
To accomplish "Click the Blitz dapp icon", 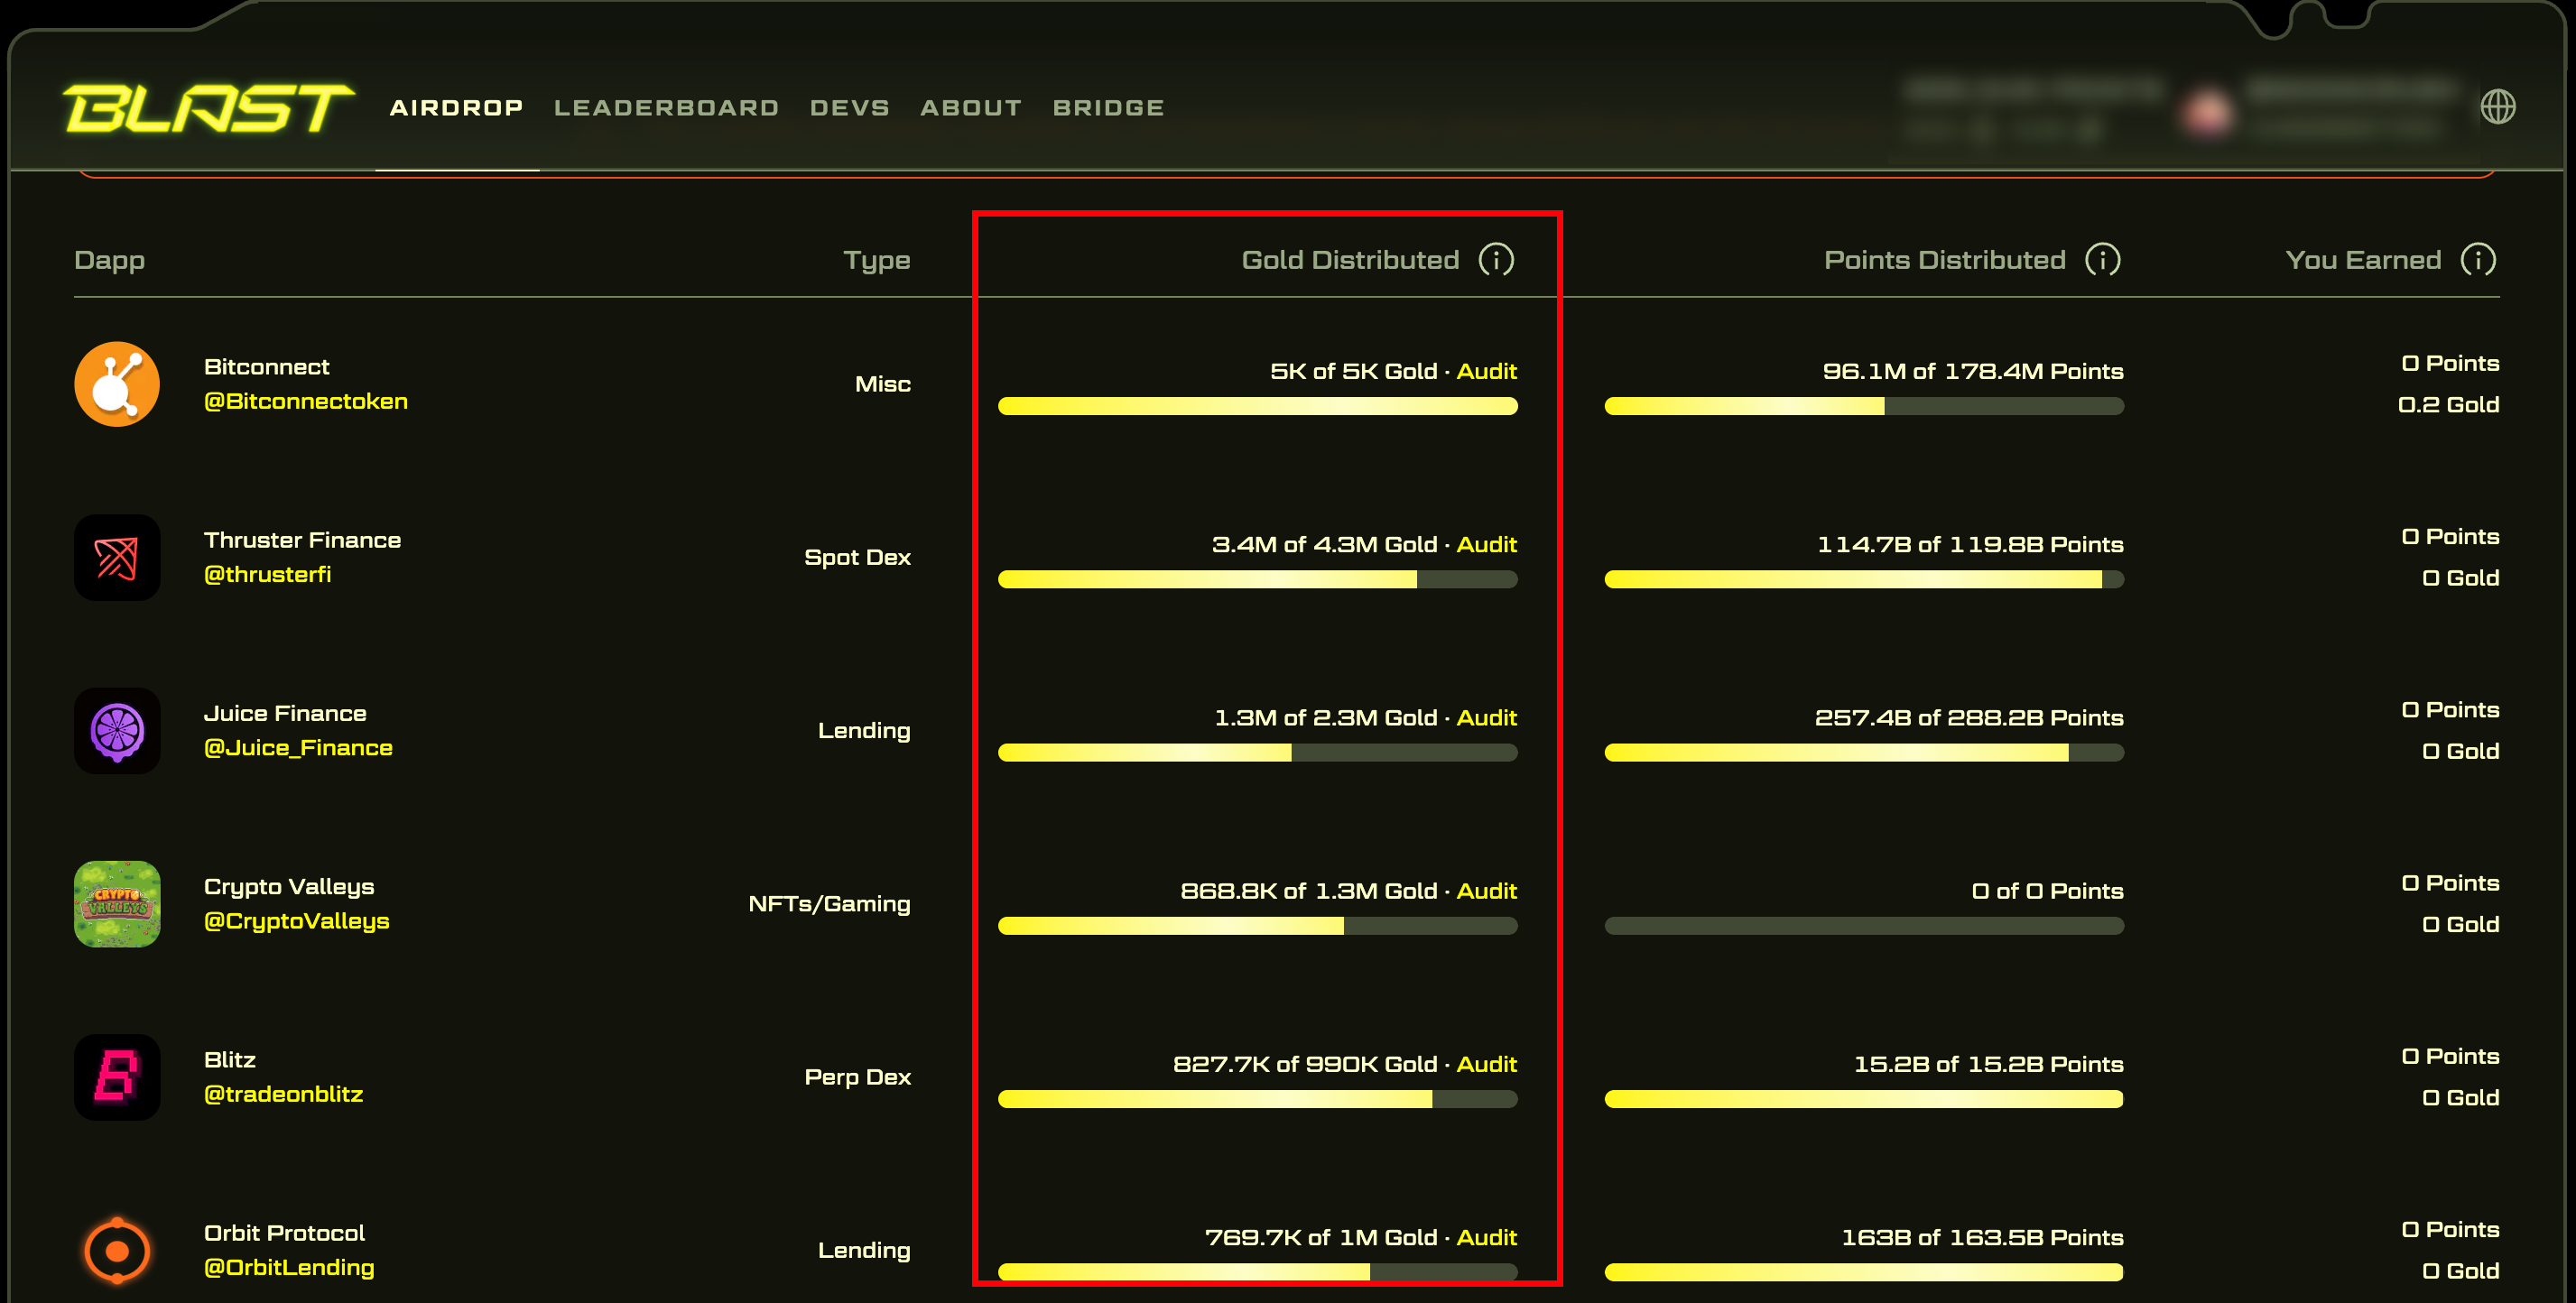I will 117,1077.
